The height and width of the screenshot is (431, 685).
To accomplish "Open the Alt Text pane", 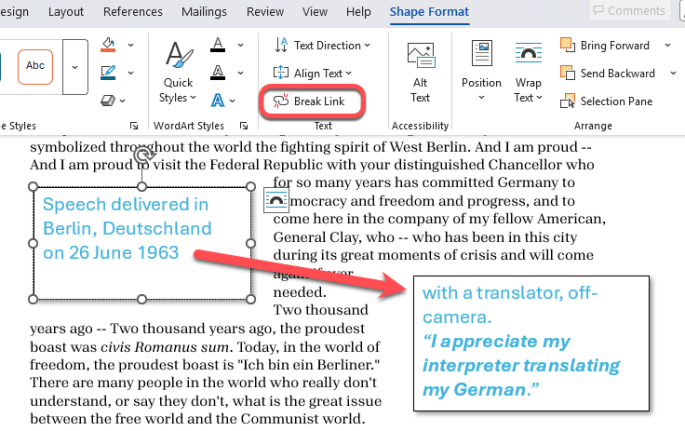I will pyautogui.click(x=420, y=73).
